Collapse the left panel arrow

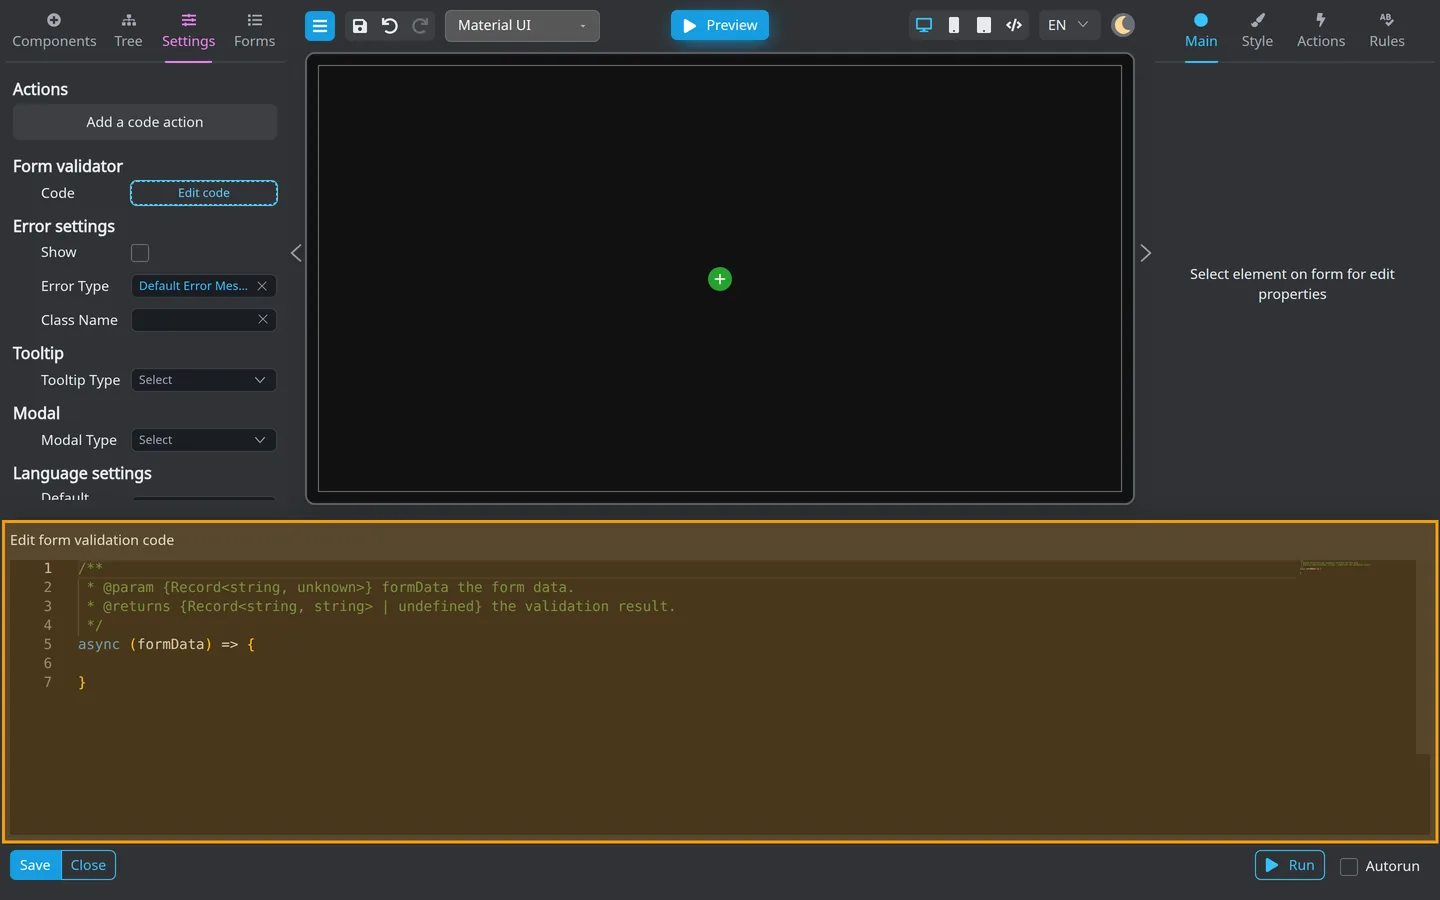(x=296, y=253)
